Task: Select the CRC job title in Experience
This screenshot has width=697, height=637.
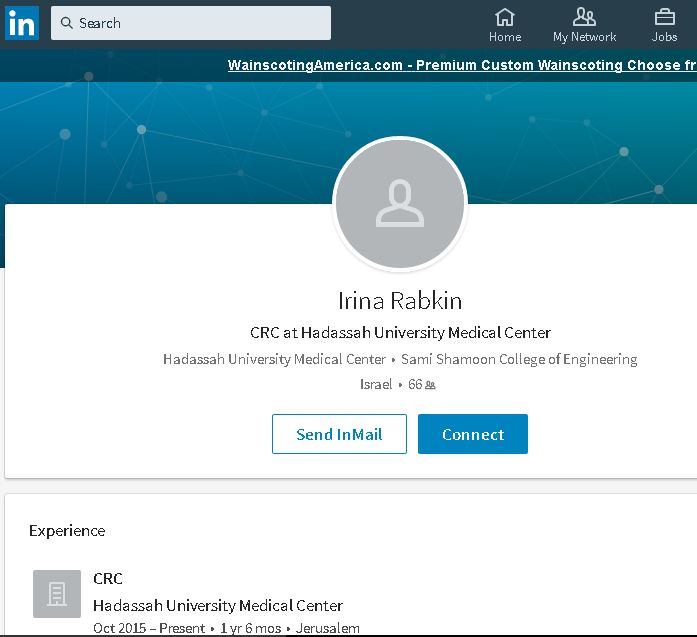Action: 108,578
